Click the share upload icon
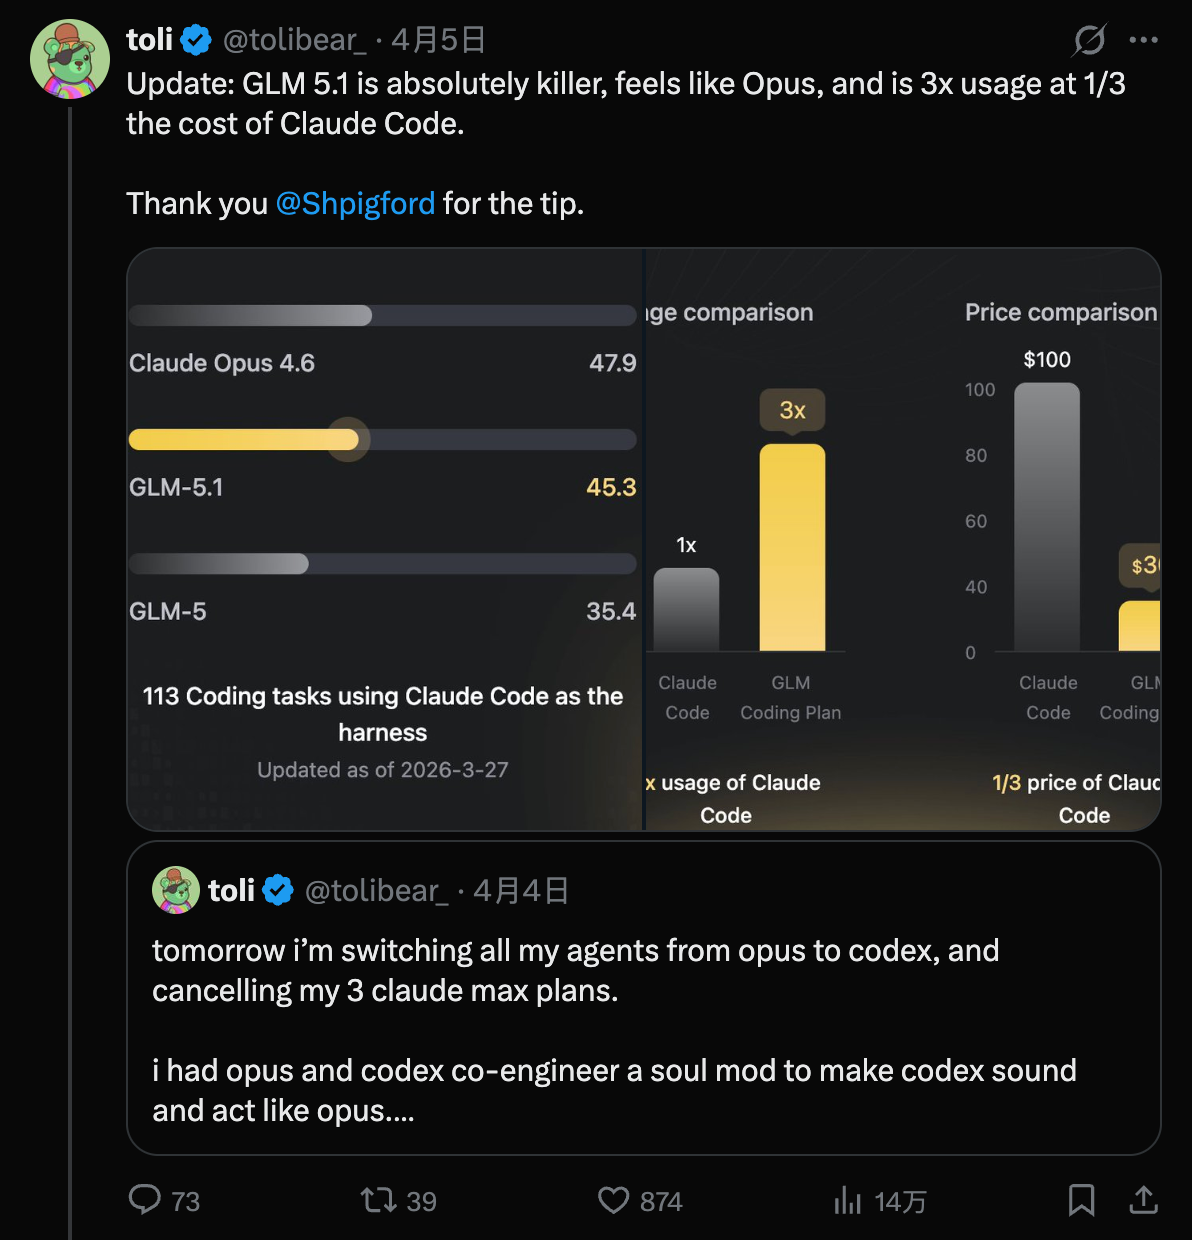 [1143, 1199]
